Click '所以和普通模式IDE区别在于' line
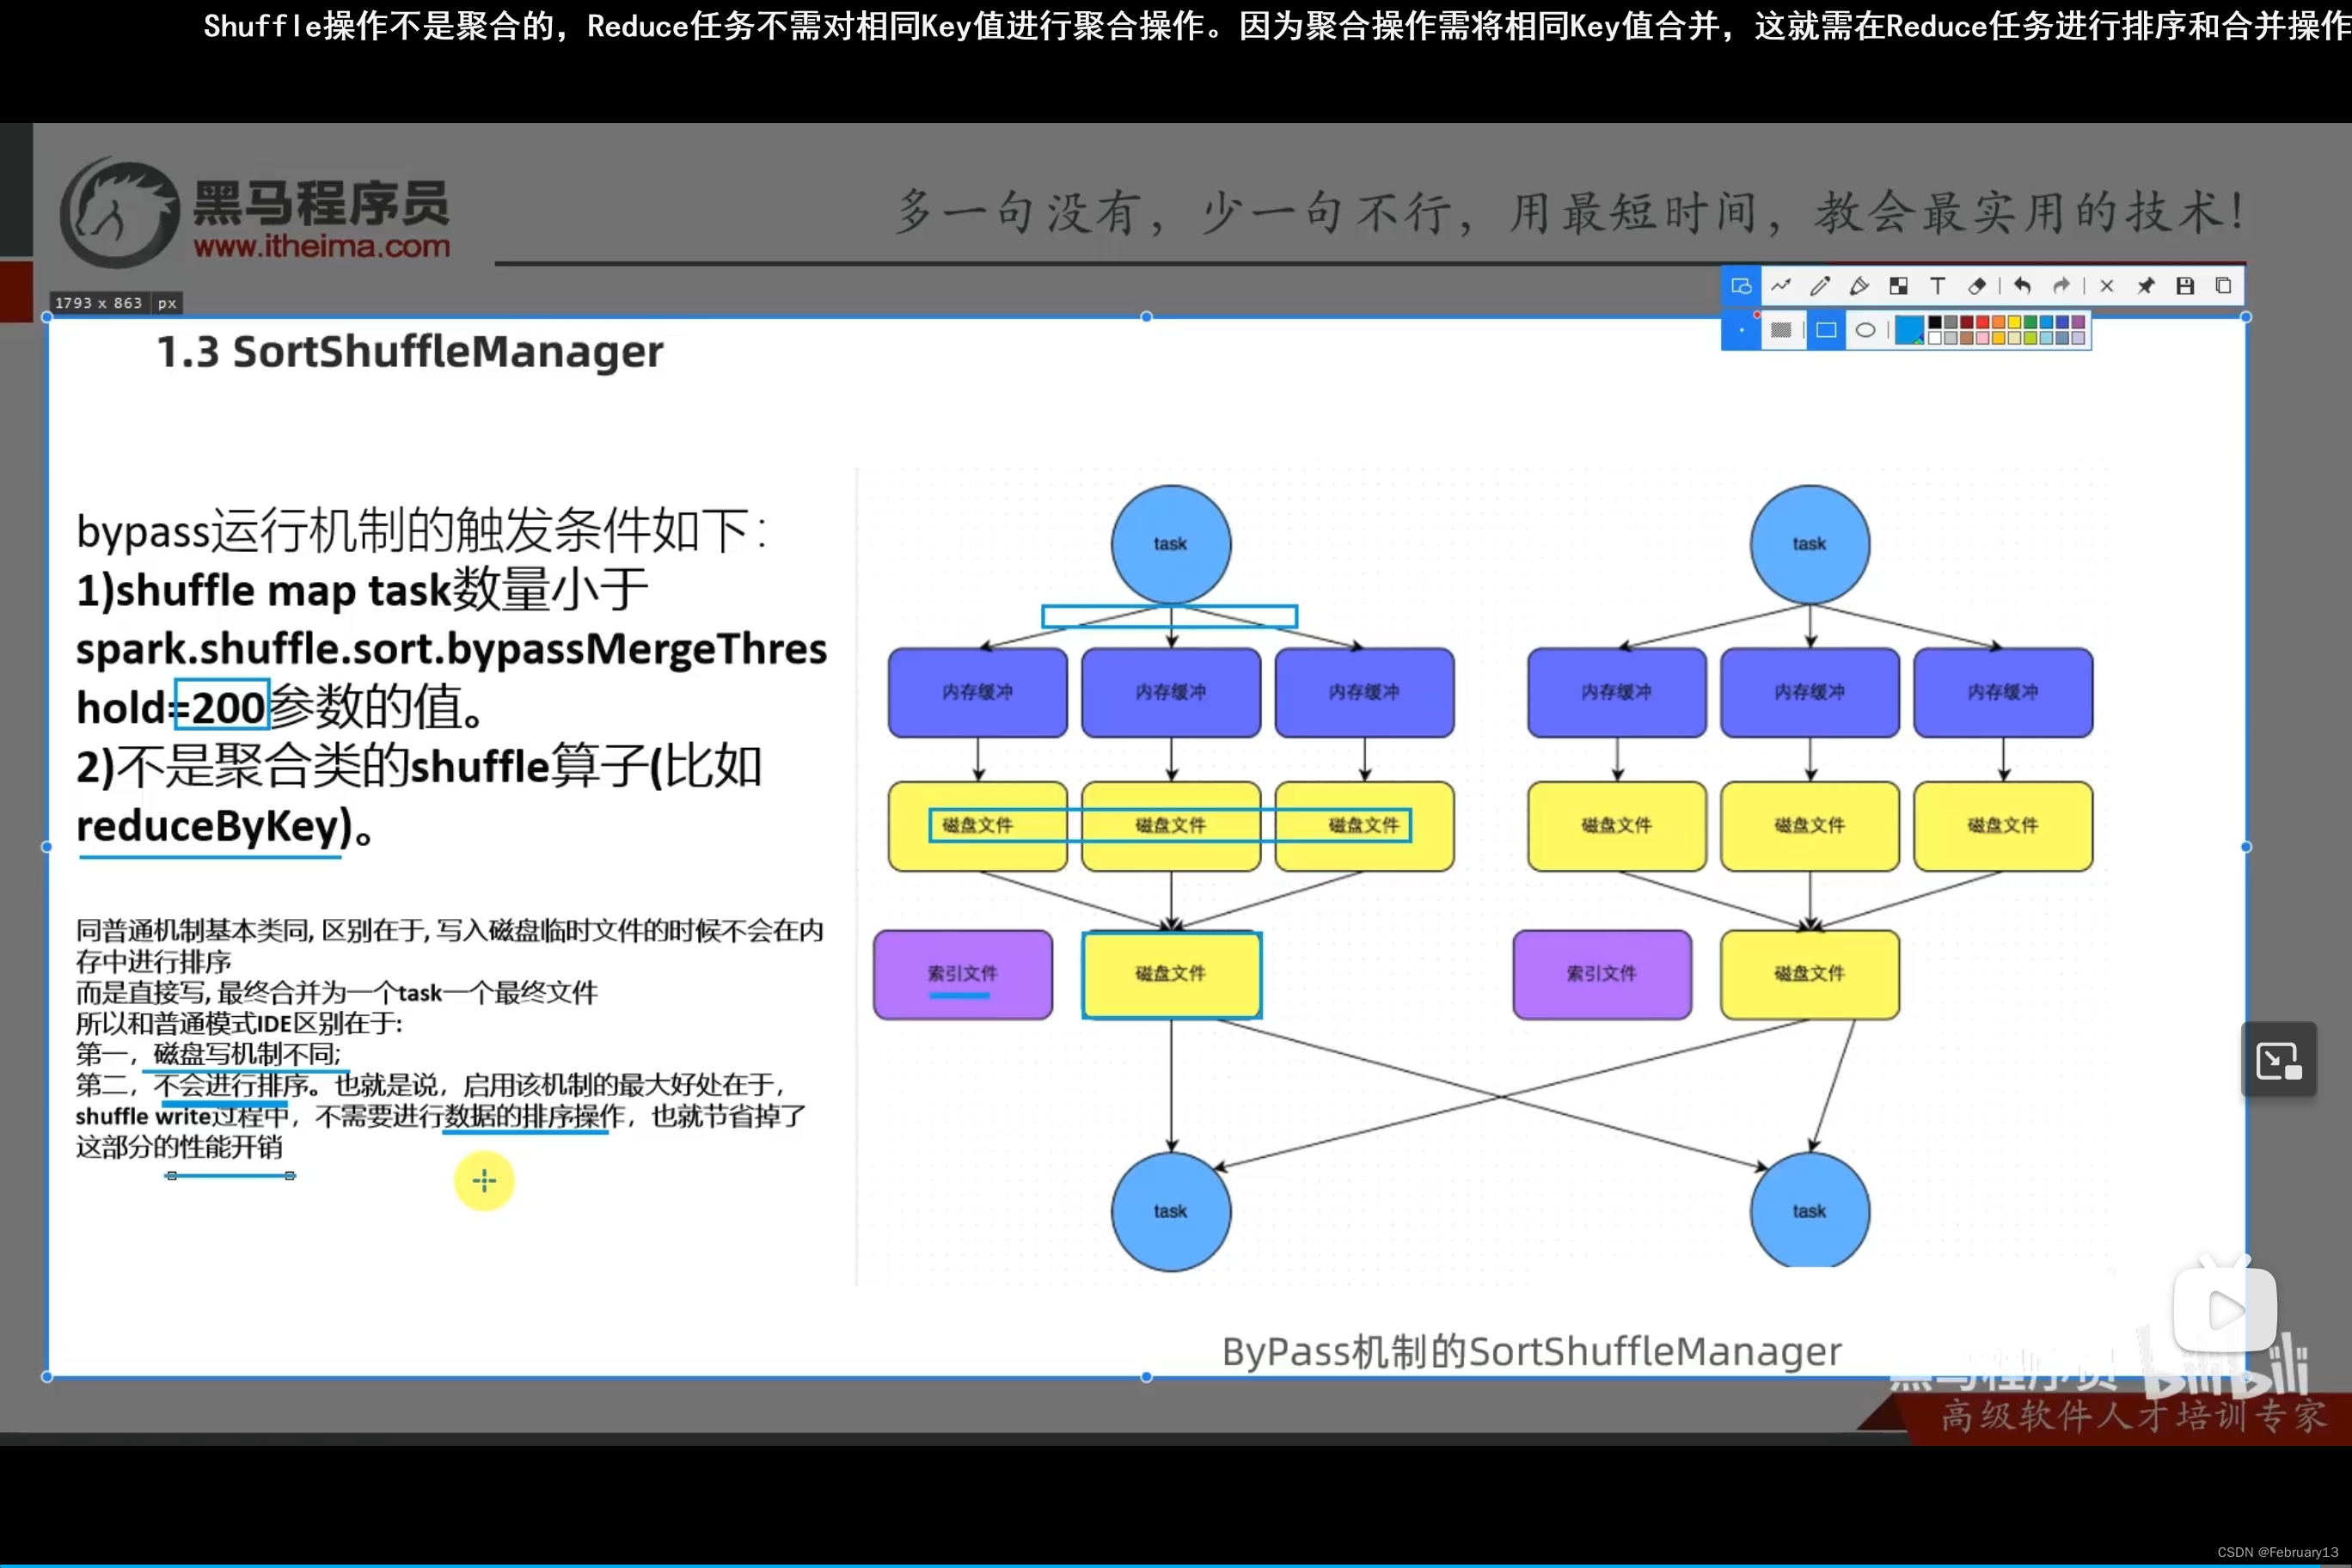Image resolution: width=2352 pixels, height=1568 pixels. (x=239, y=1023)
